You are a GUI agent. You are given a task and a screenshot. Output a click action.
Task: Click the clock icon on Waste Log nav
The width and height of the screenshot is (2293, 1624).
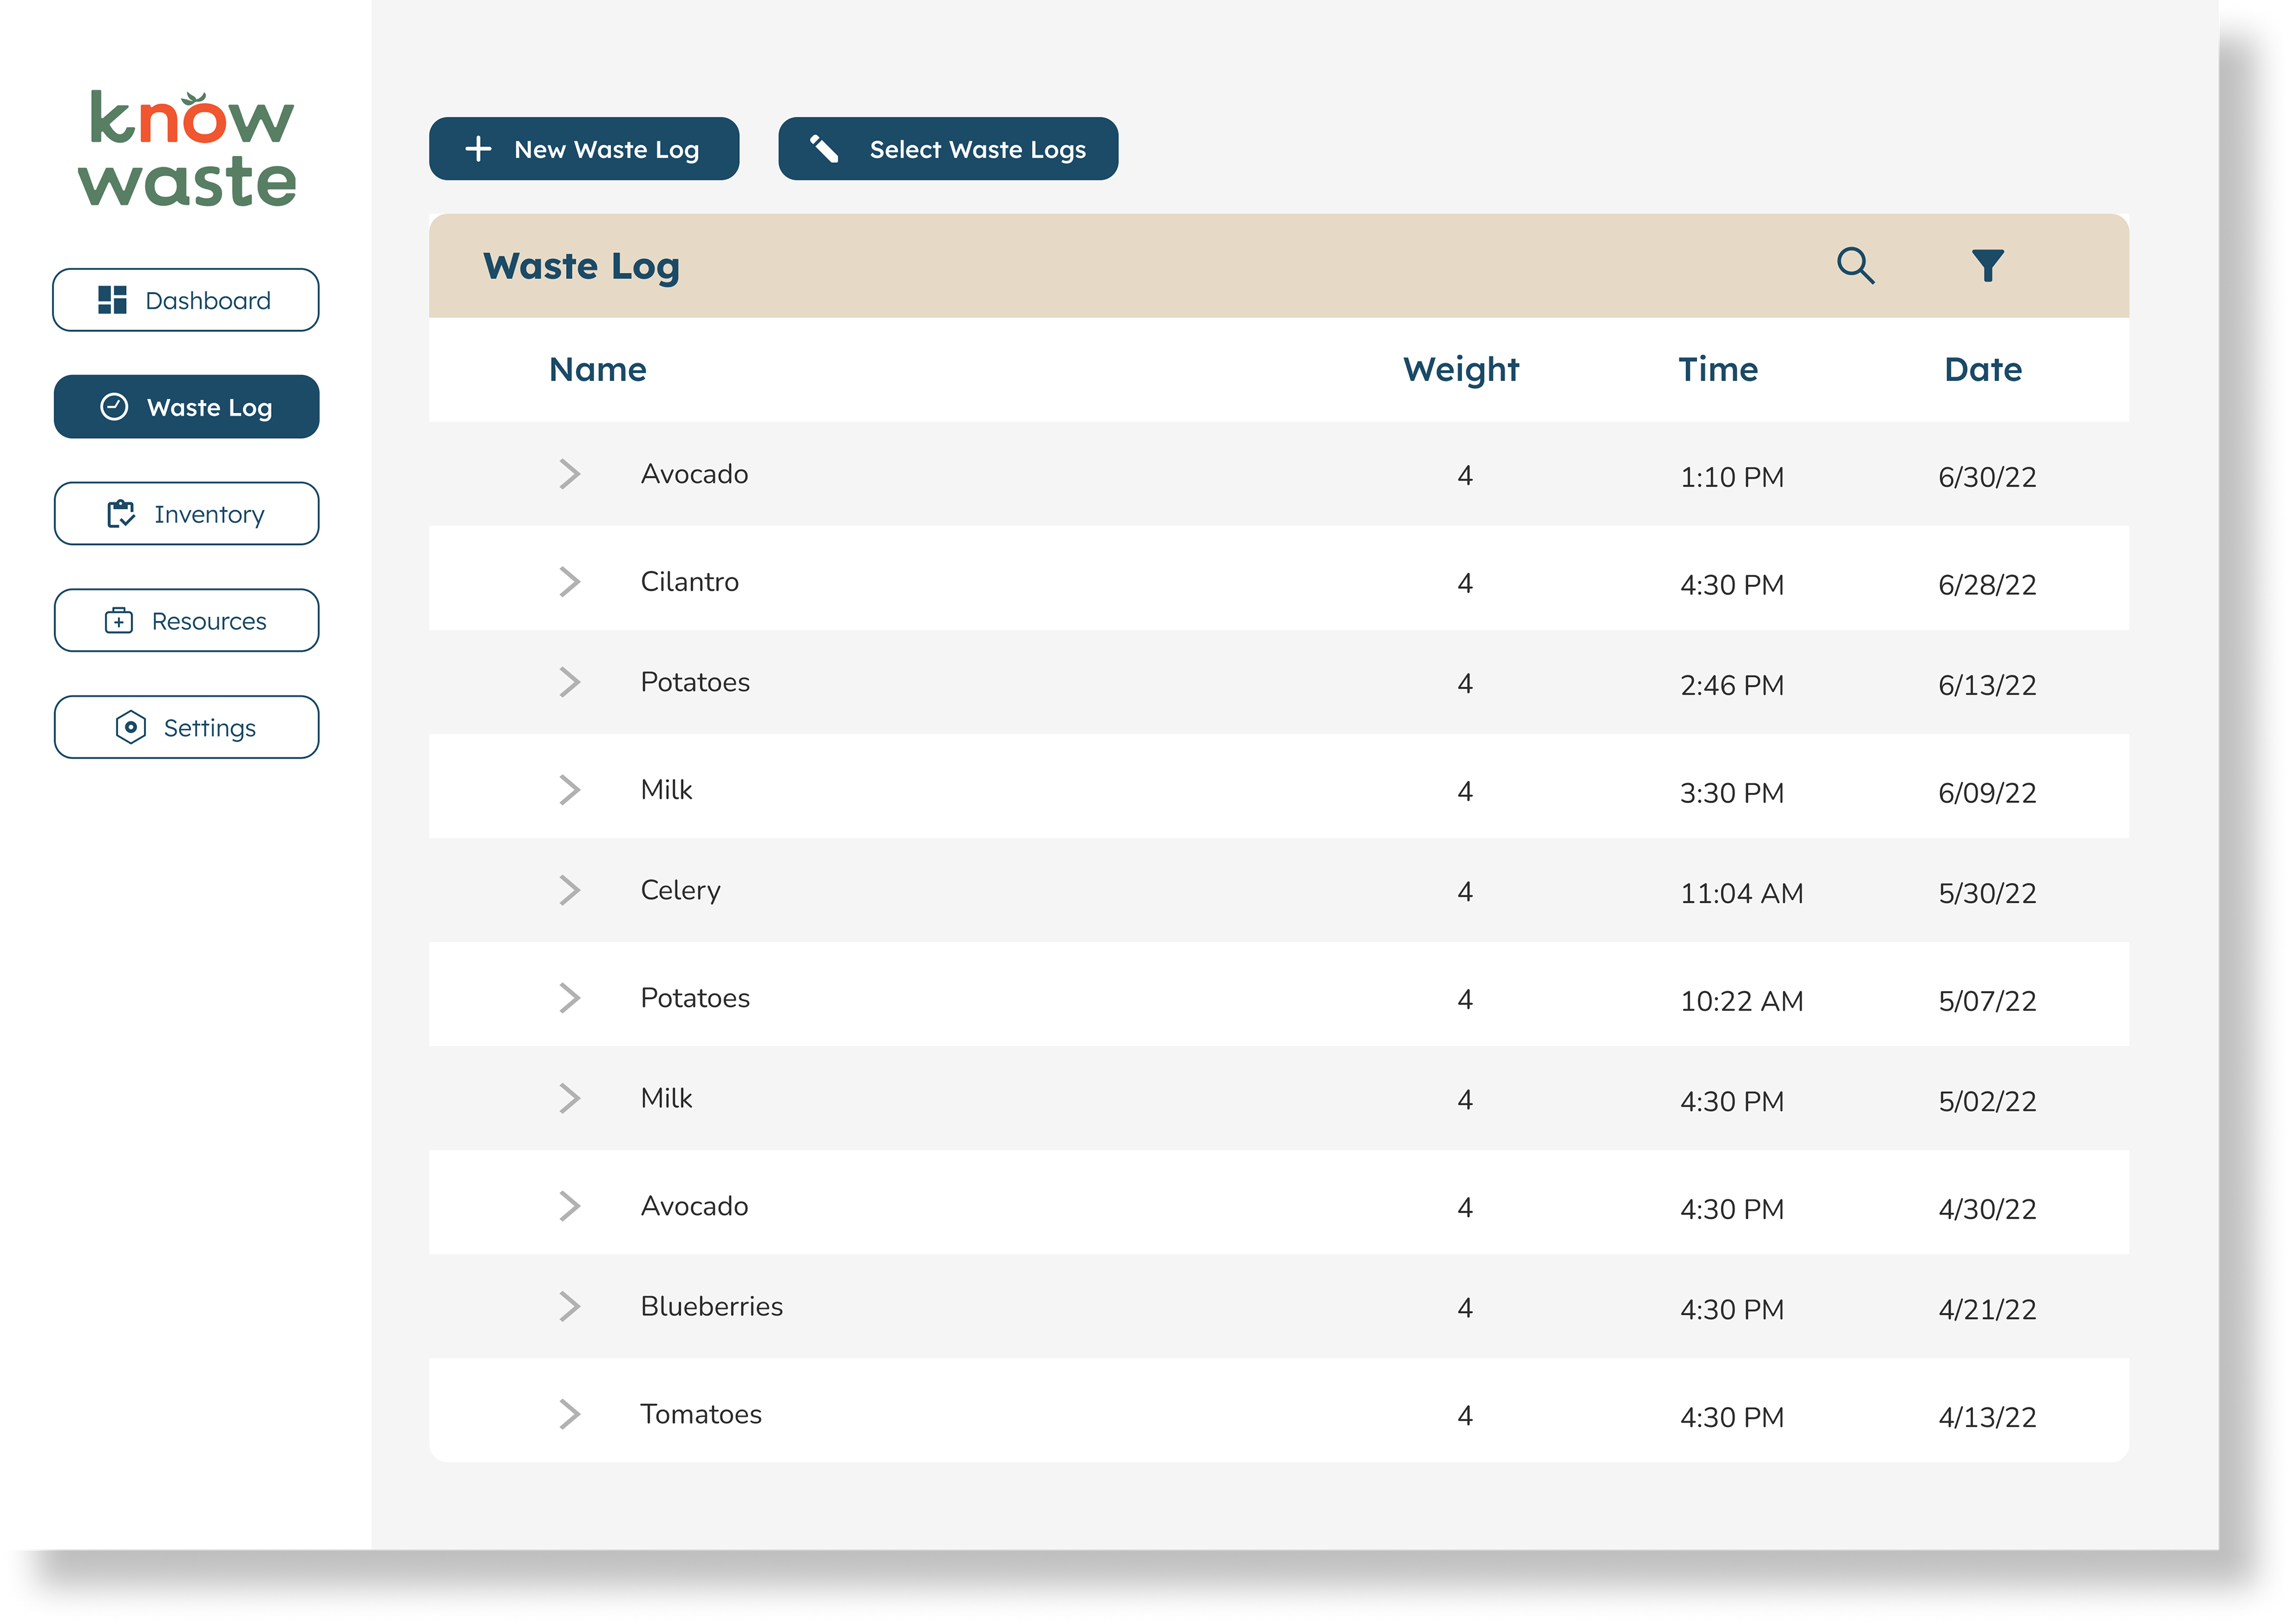[114, 407]
